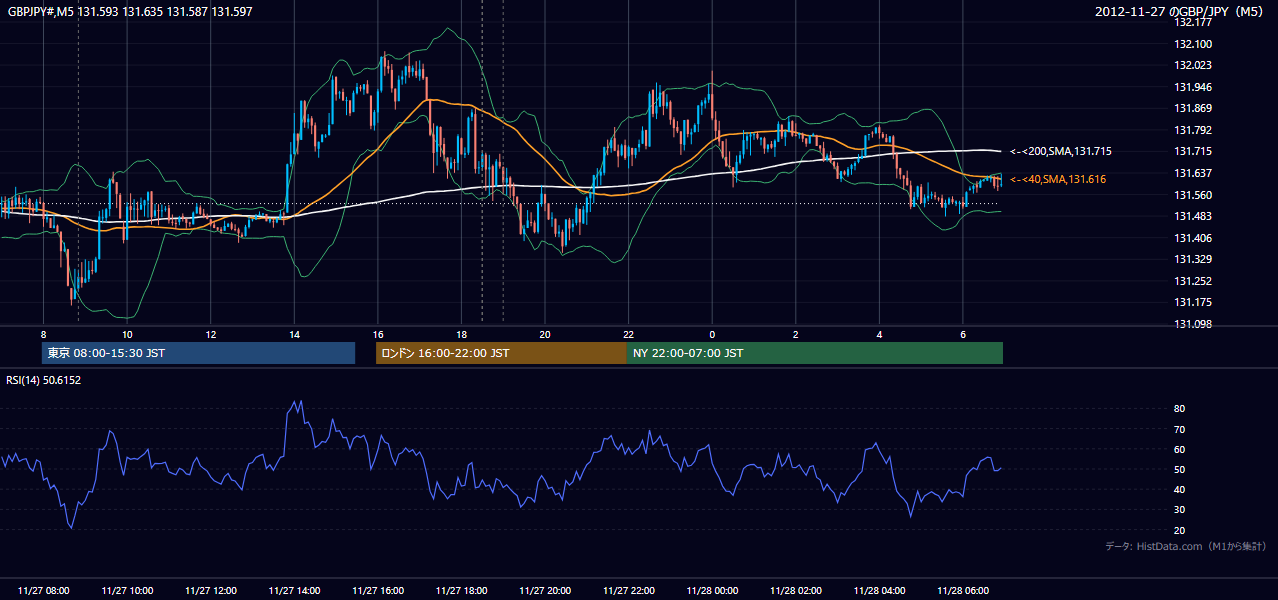
Task: Click price level 131.792 on the axis
Action: 1194,130
